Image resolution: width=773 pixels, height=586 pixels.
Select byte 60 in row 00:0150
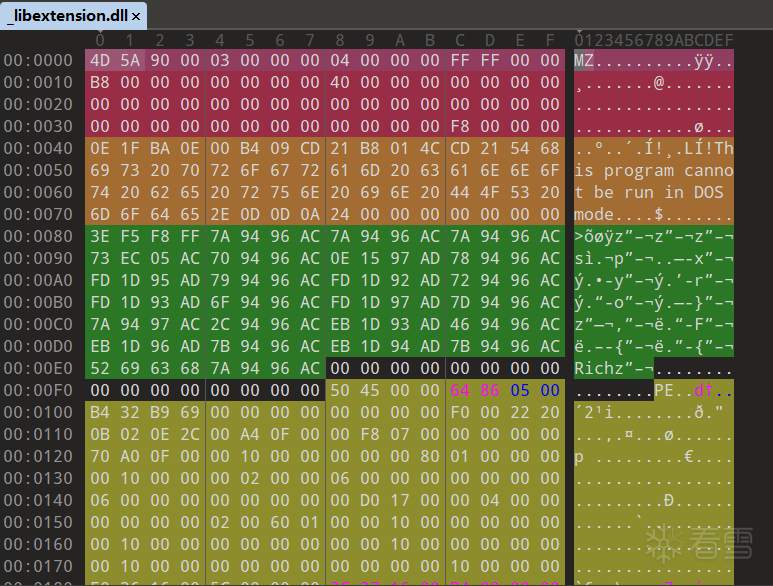click(280, 522)
